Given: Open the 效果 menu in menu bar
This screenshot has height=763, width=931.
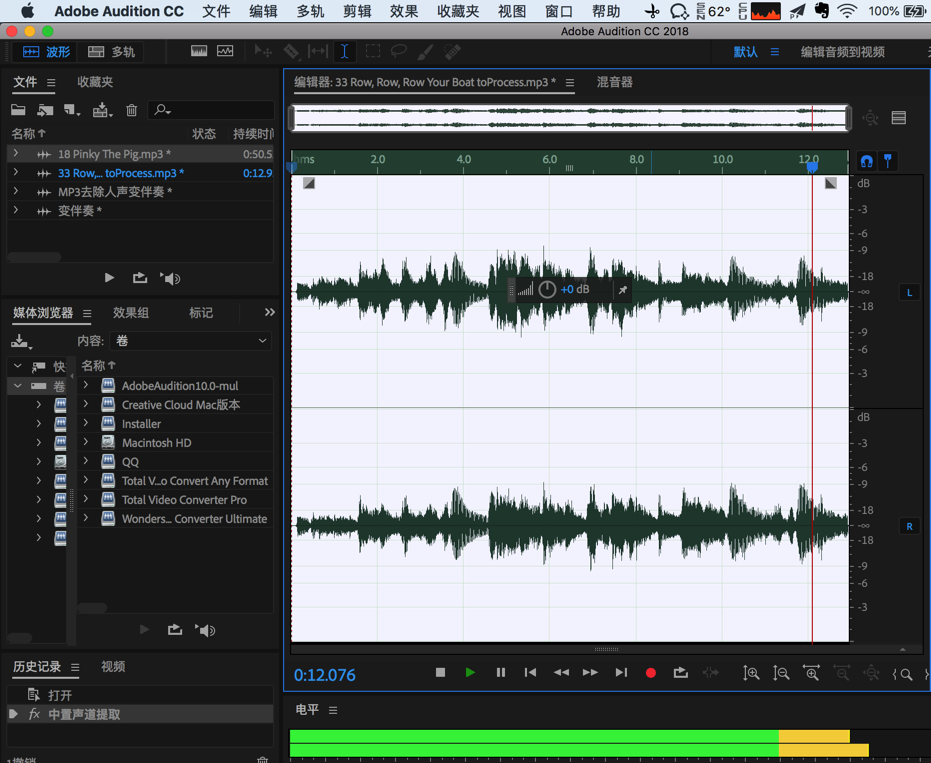Looking at the screenshot, I should 404,12.
